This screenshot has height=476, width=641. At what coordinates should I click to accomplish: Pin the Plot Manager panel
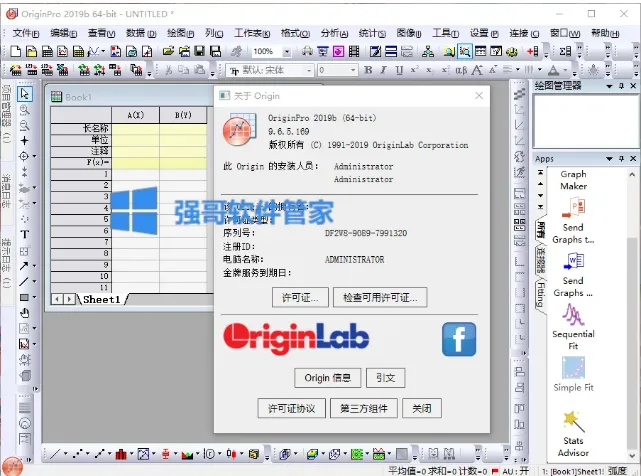click(x=621, y=86)
